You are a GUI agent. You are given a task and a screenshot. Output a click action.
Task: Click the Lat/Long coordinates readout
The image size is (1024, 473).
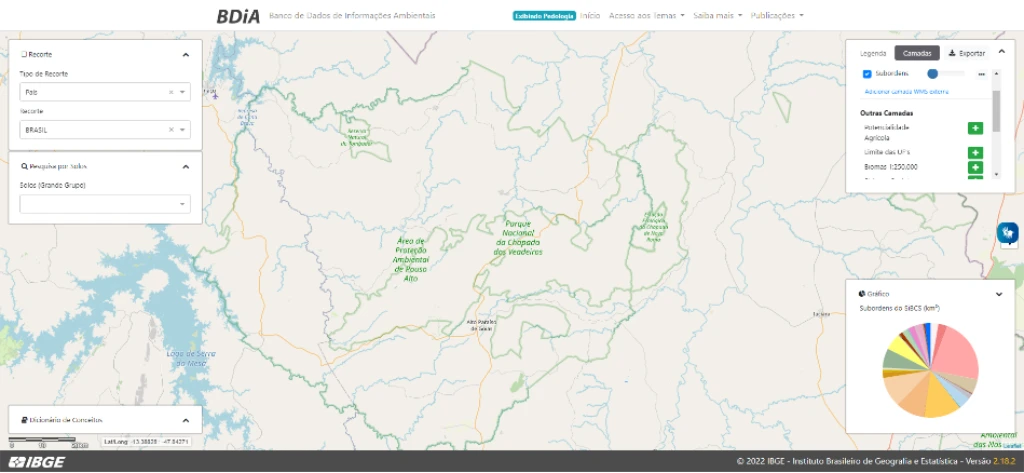(x=146, y=442)
